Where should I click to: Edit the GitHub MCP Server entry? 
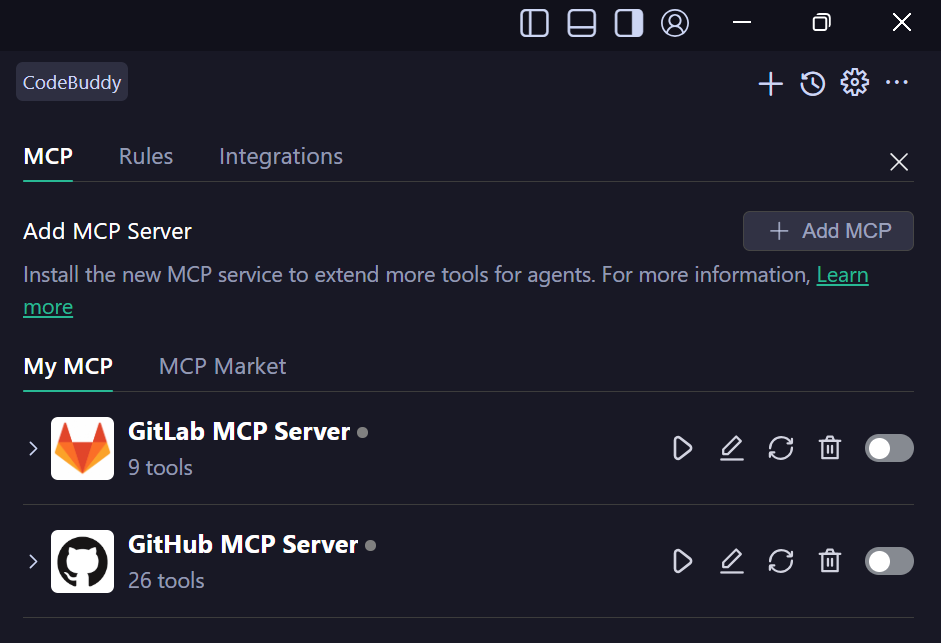(x=732, y=561)
